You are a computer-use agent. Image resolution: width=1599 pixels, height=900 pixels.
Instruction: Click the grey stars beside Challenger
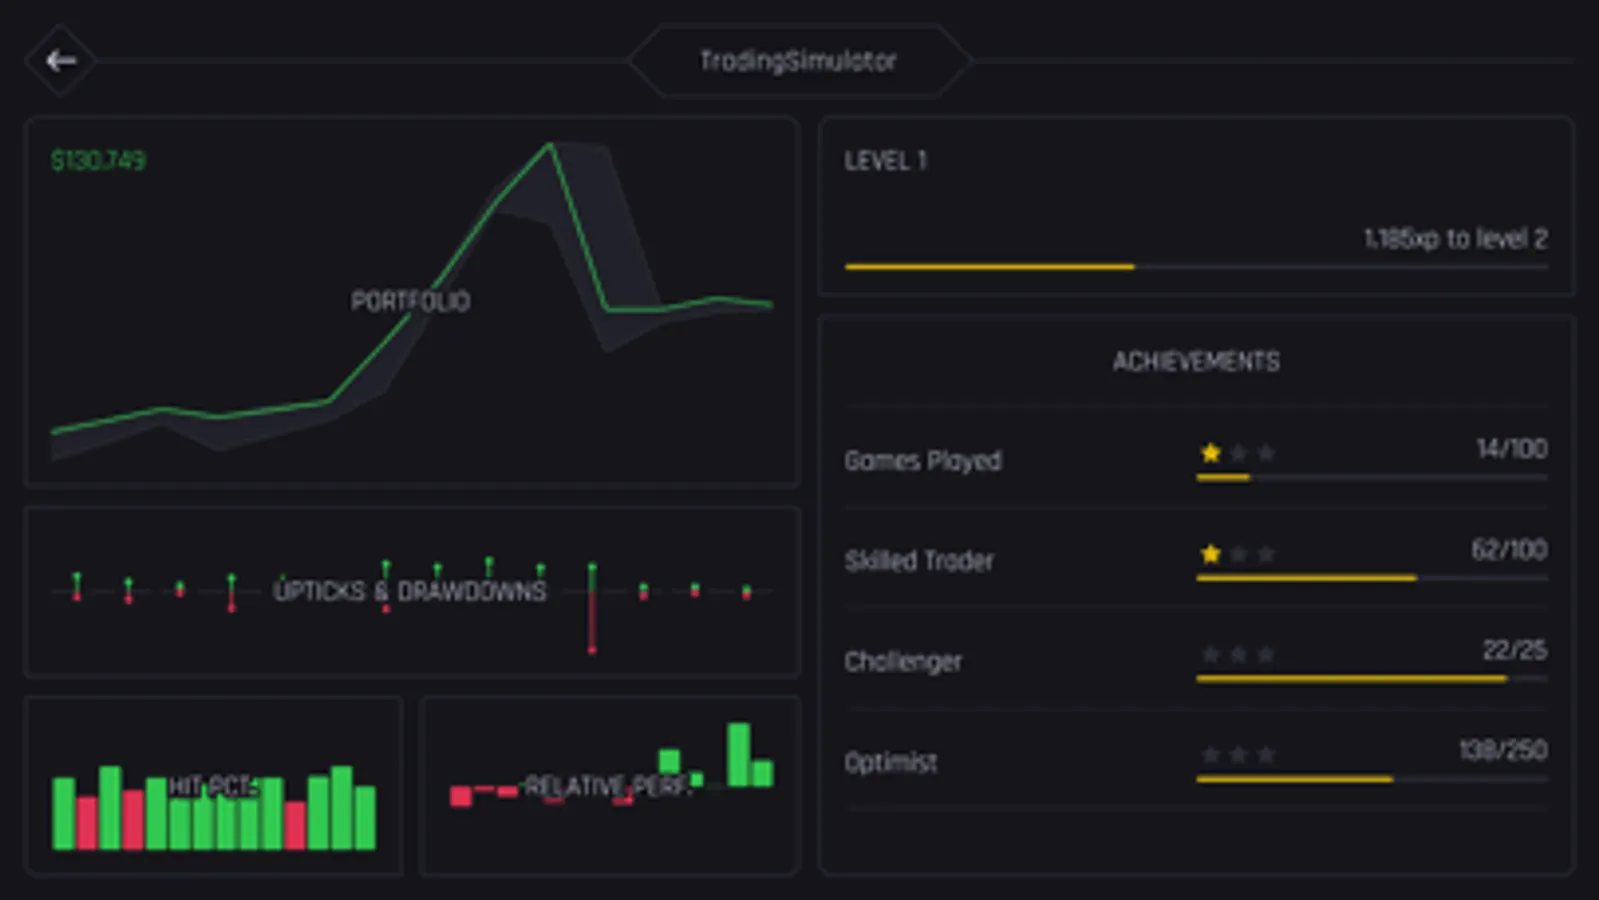(1238, 654)
